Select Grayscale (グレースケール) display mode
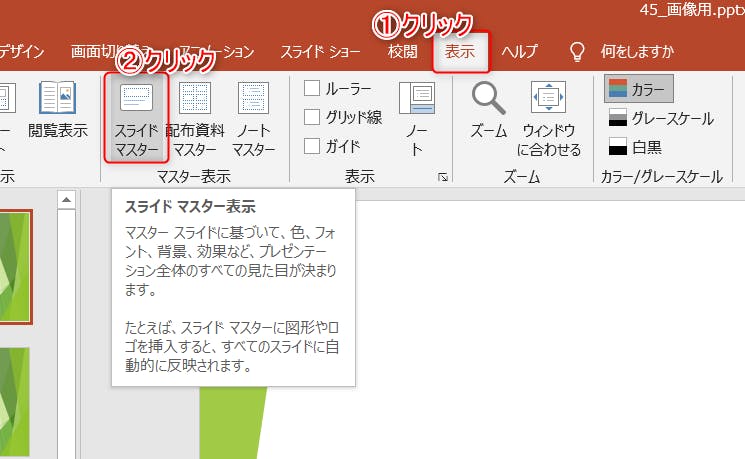Screen dimensions: 745x459 pos(659,118)
